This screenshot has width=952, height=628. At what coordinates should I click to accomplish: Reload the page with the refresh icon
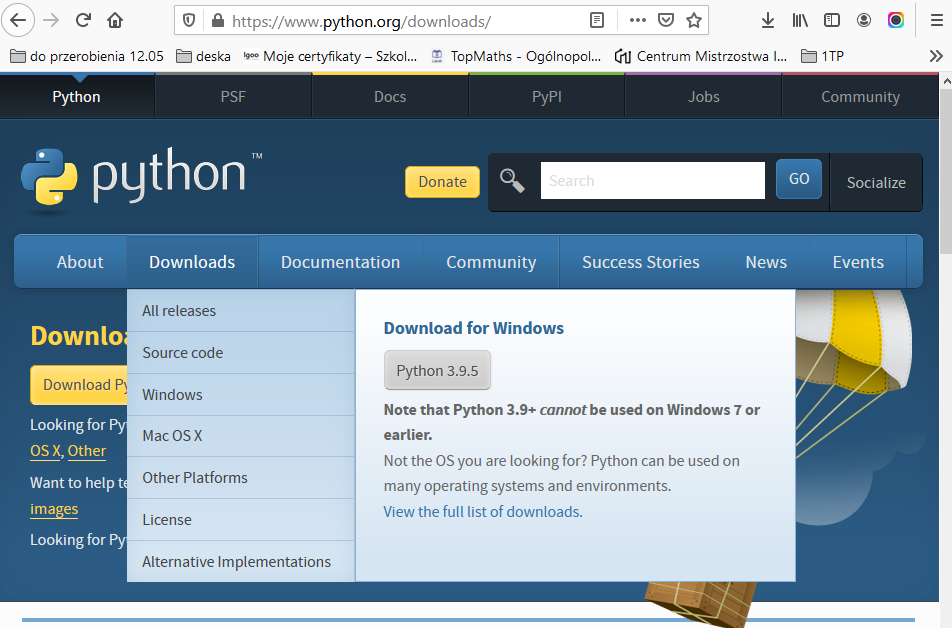point(83,21)
